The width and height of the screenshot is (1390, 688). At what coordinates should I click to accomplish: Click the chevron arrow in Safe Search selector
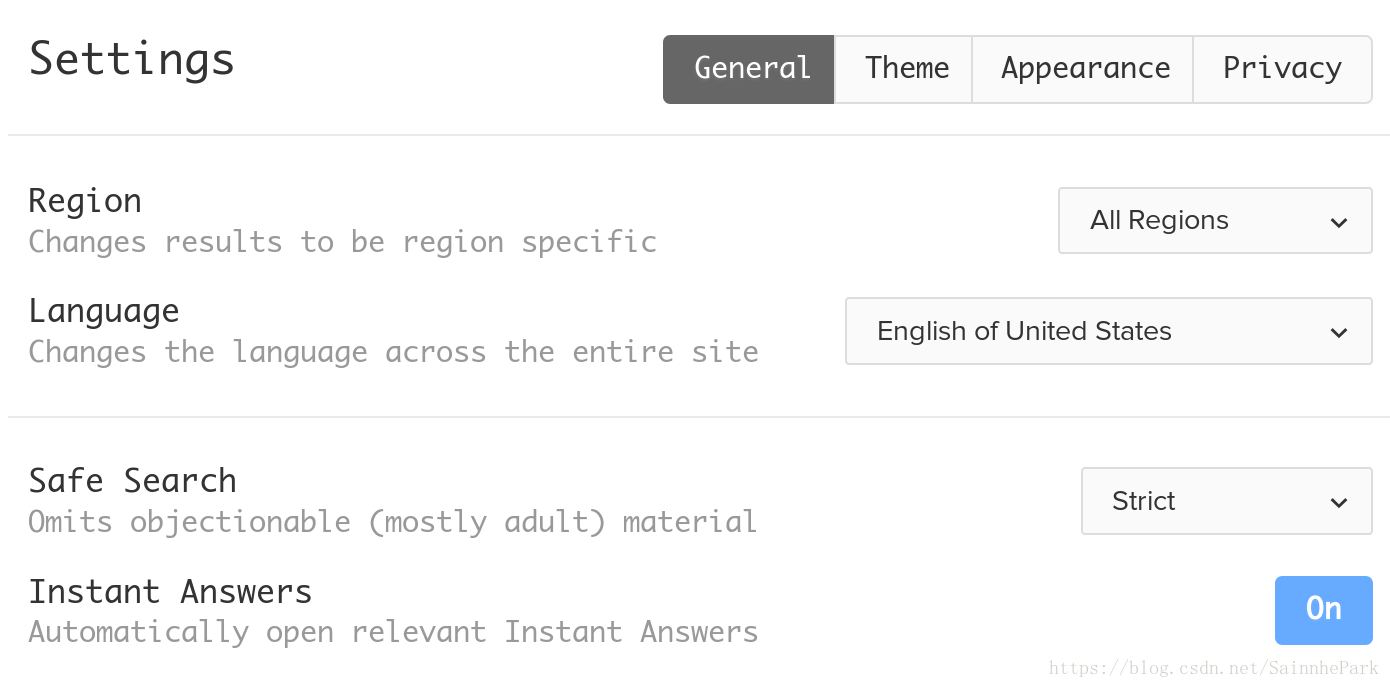coord(1339,502)
